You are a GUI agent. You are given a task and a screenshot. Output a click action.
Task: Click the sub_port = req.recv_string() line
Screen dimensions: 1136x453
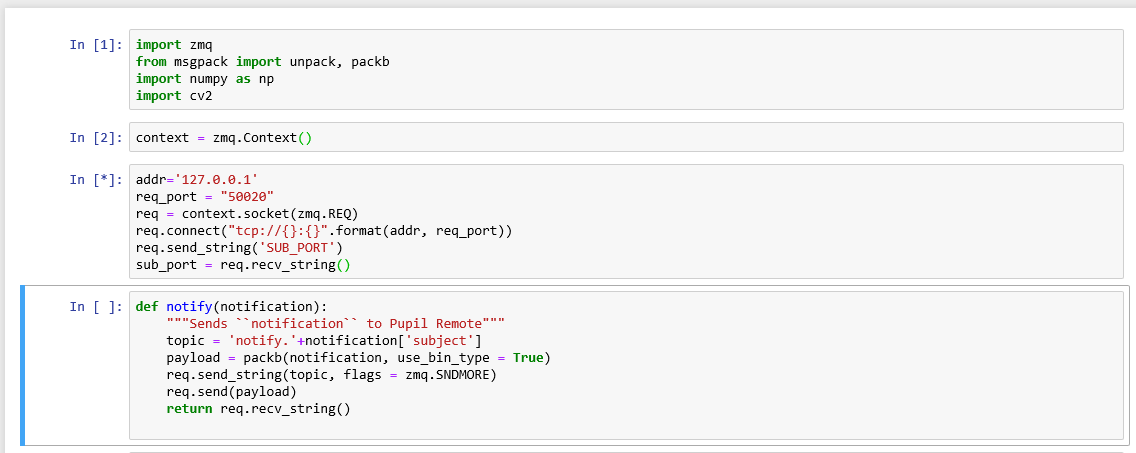click(243, 265)
